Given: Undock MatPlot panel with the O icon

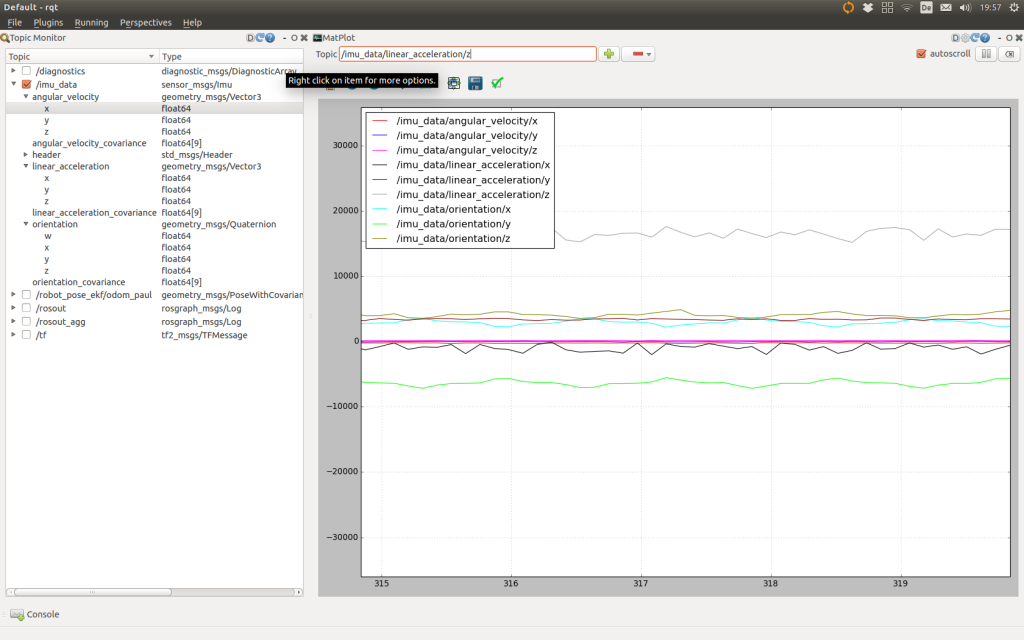Looking at the screenshot, I should point(1009,38).
